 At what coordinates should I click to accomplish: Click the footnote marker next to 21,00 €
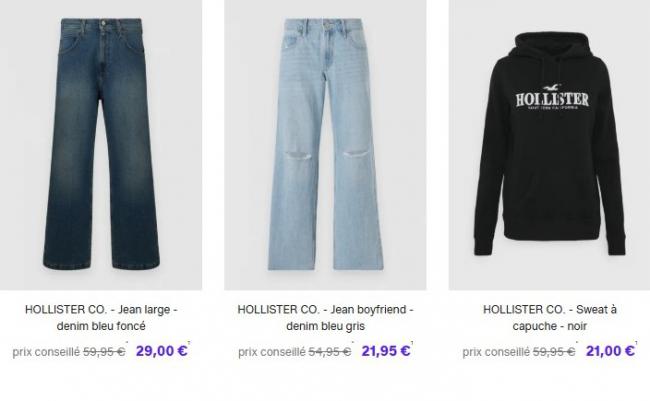click(x=637, y=343)
